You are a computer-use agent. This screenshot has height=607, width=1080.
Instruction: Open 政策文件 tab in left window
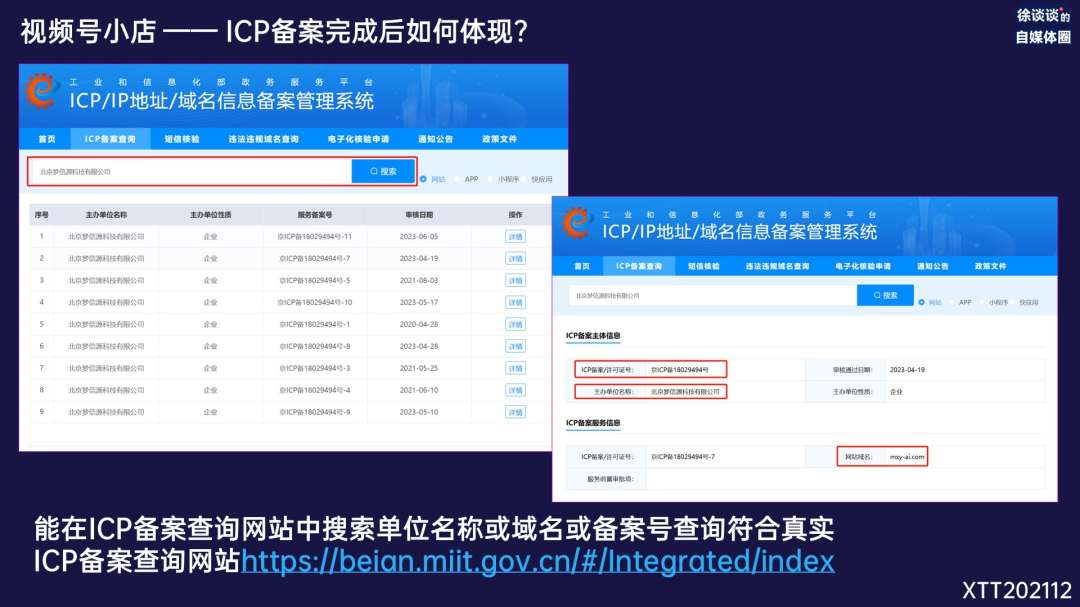click(x=499, y=139)
